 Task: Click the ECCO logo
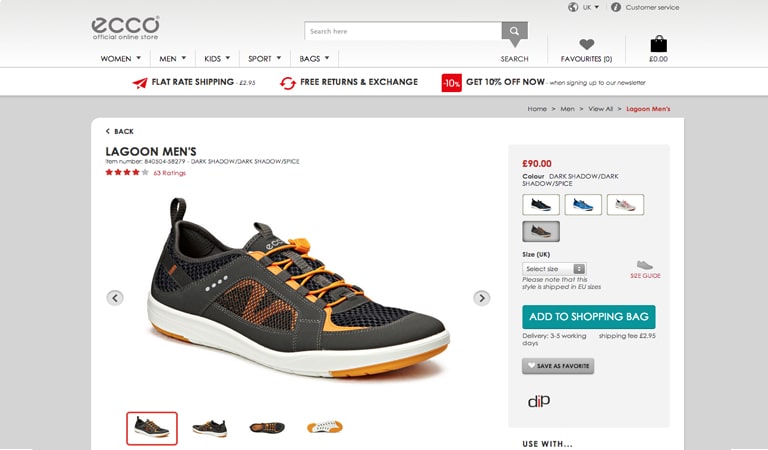(x=125, y=28)
